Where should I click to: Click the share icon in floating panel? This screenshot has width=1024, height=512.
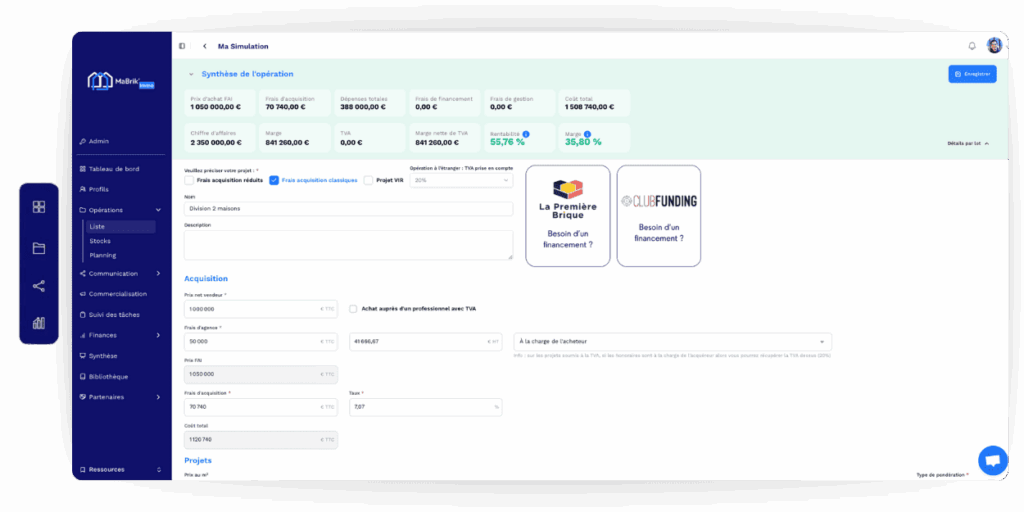pyautogui.click(x=39, y=286)
